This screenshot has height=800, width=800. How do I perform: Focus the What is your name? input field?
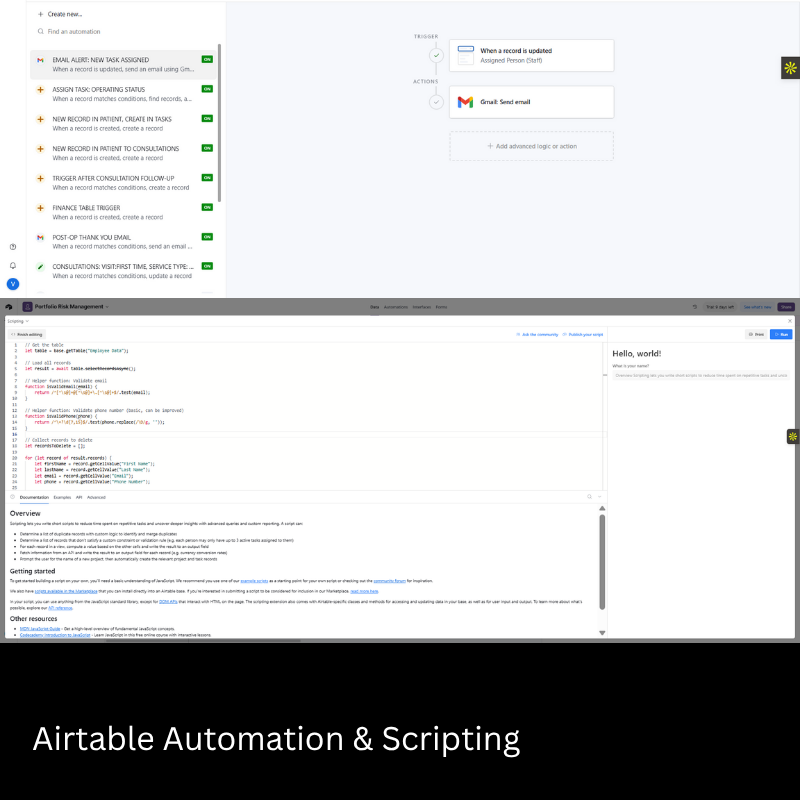coord(701,376)
